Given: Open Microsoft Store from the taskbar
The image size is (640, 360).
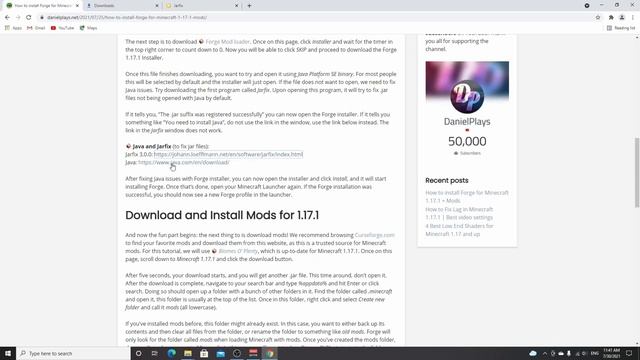Looking at the screenshot, I should coord(204,353).
